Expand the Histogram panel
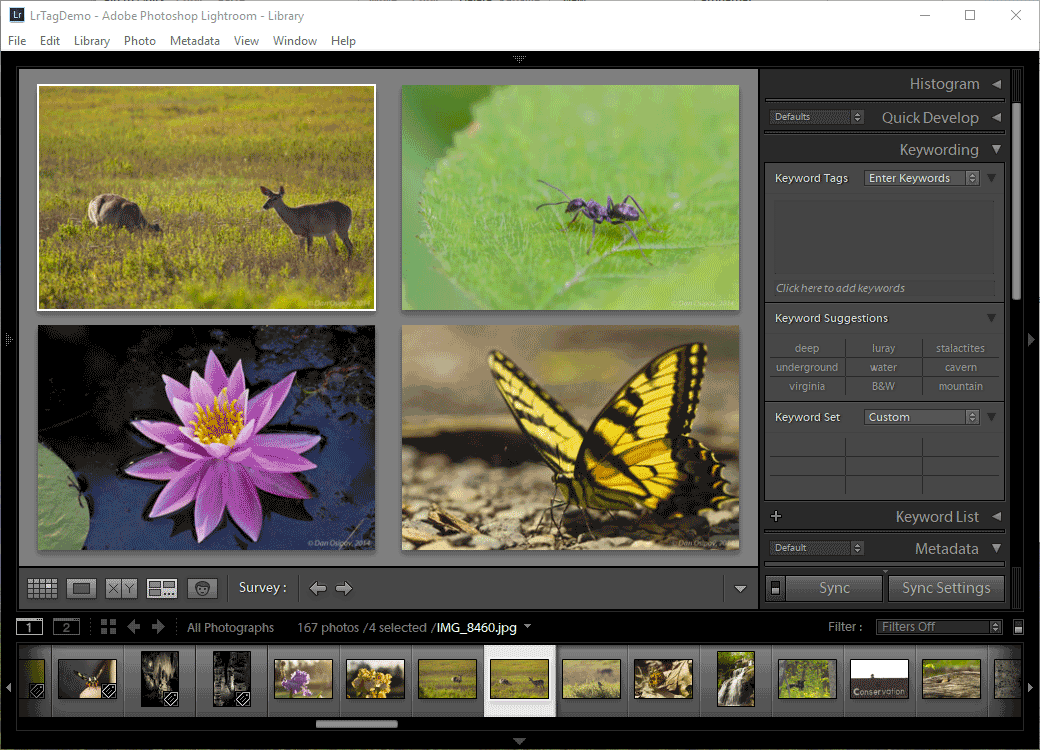Image resolution: width=1040 pixels, height=750 pixels. click(996, 85)
